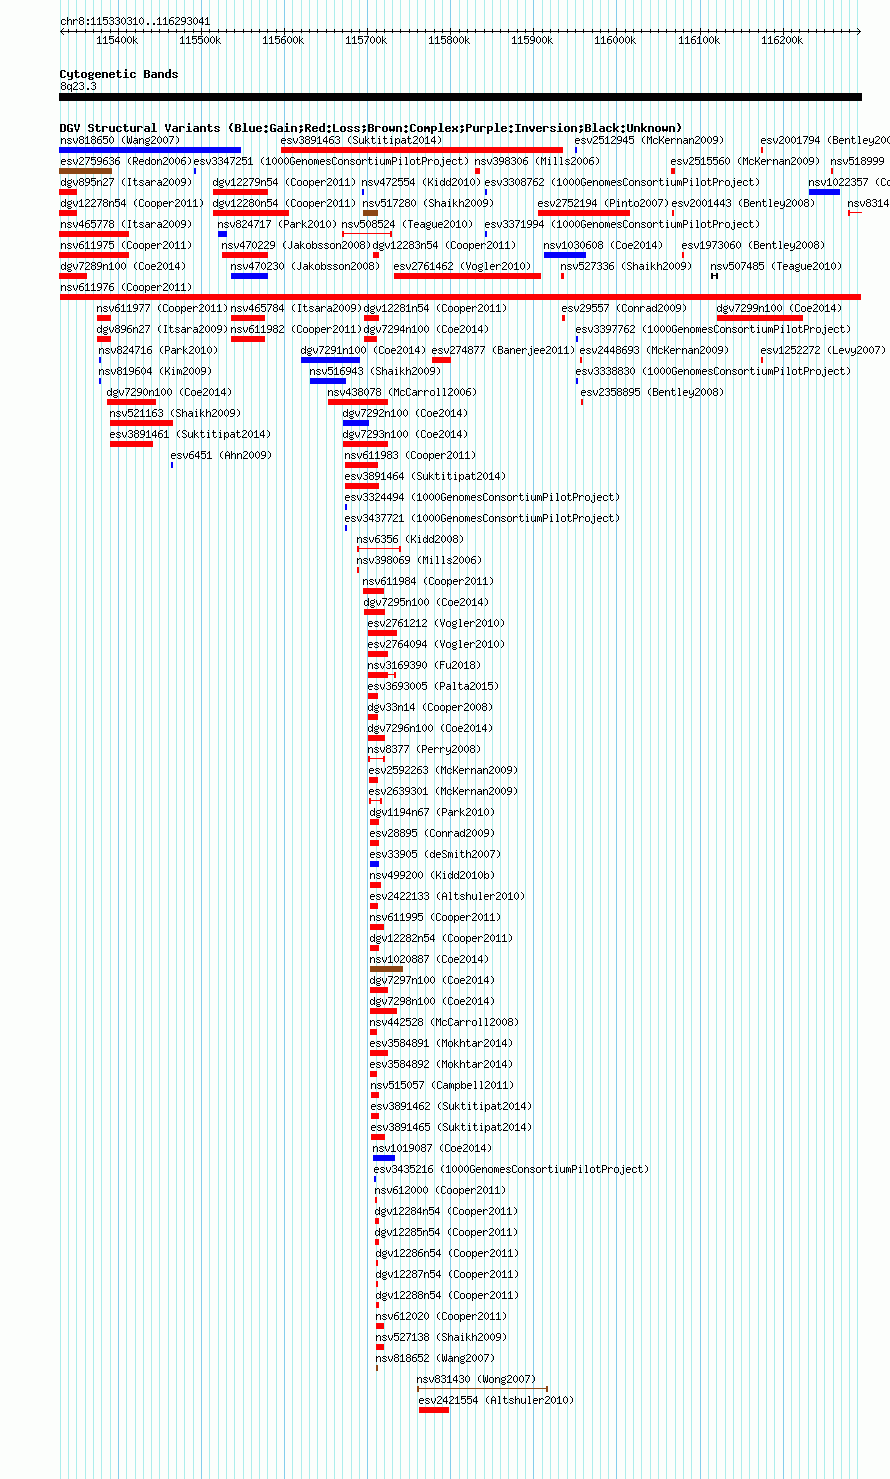This screenshot has height=1479, width=890.
Task: Select nsv1030608 (Coe2014) label
Action: [x=603, y=245]
